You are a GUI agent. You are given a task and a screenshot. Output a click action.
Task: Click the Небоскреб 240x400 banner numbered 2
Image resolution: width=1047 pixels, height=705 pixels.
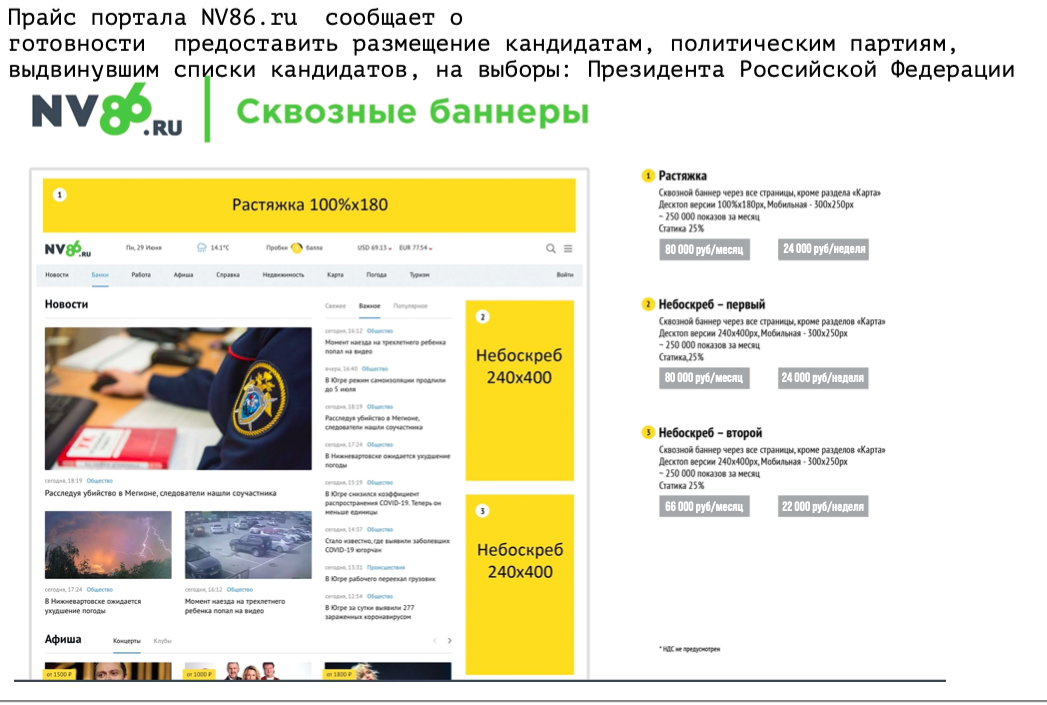pos(519,391)
